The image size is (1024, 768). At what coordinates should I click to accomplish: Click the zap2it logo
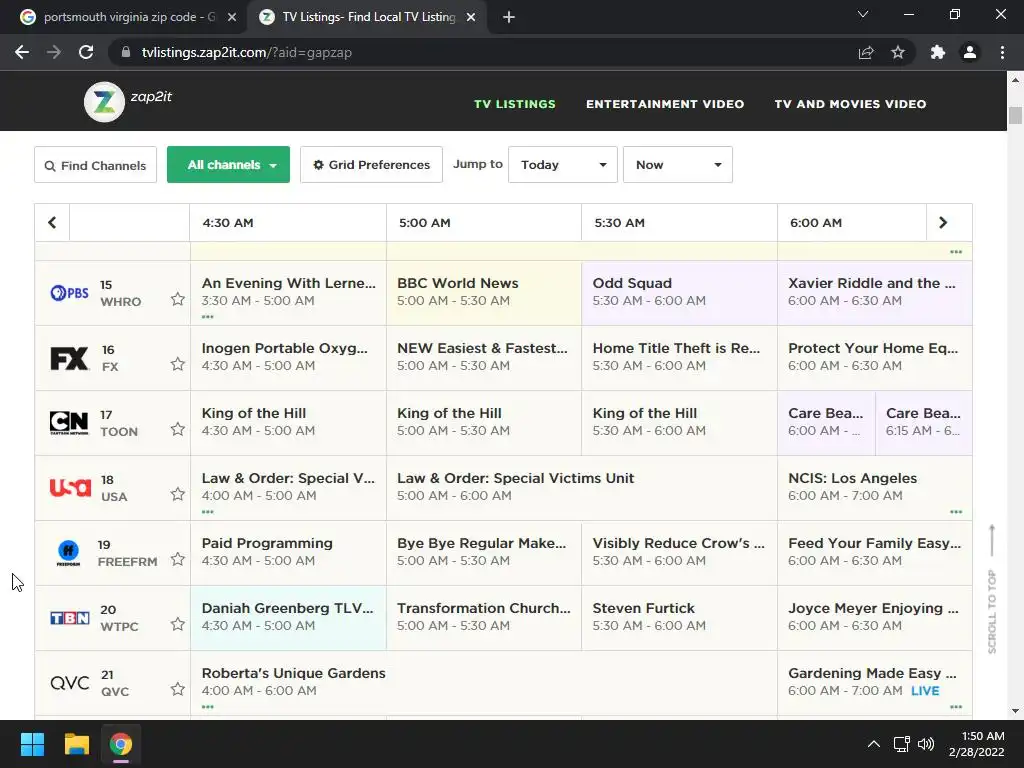(x=128, y=101)
